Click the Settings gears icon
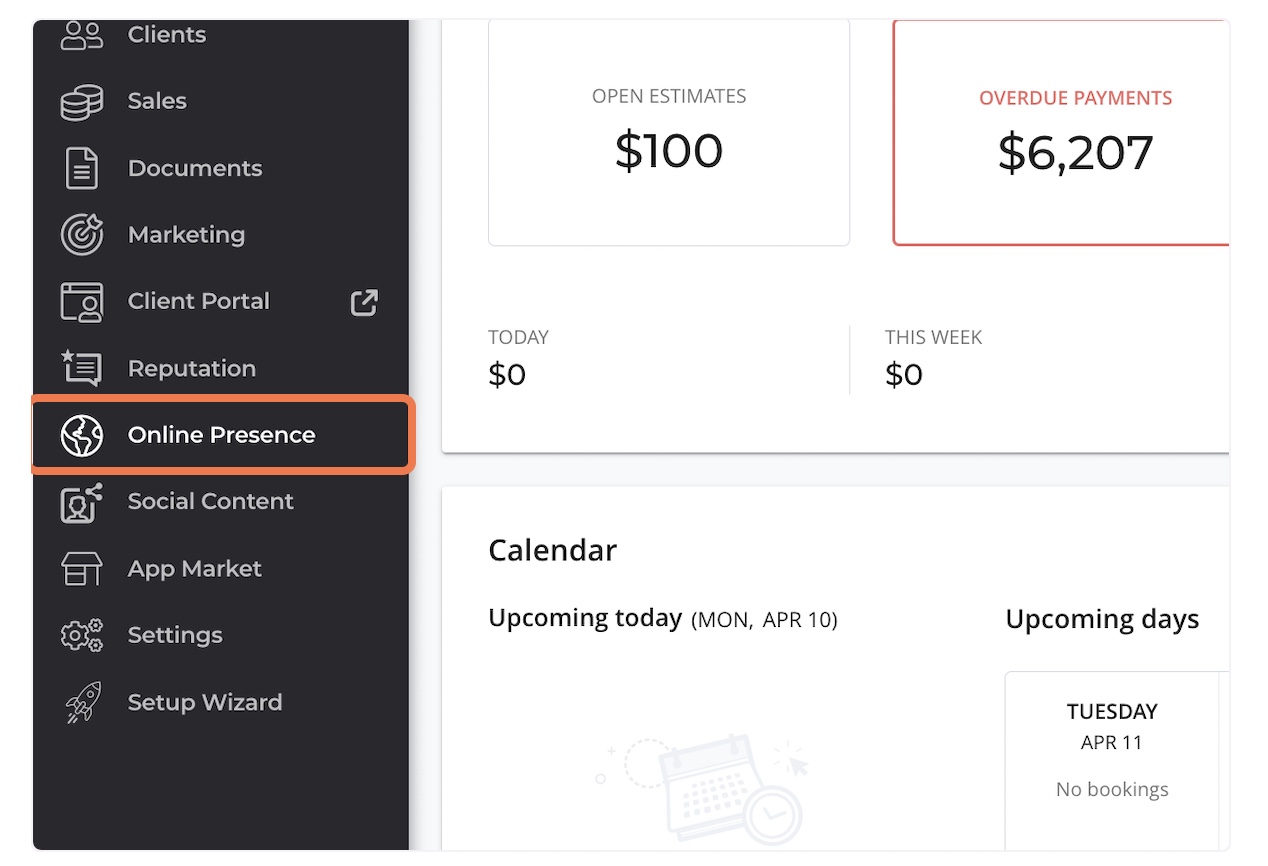This screenshot has height=866, width=1268. pyautogui.click(x=82, y=636)
